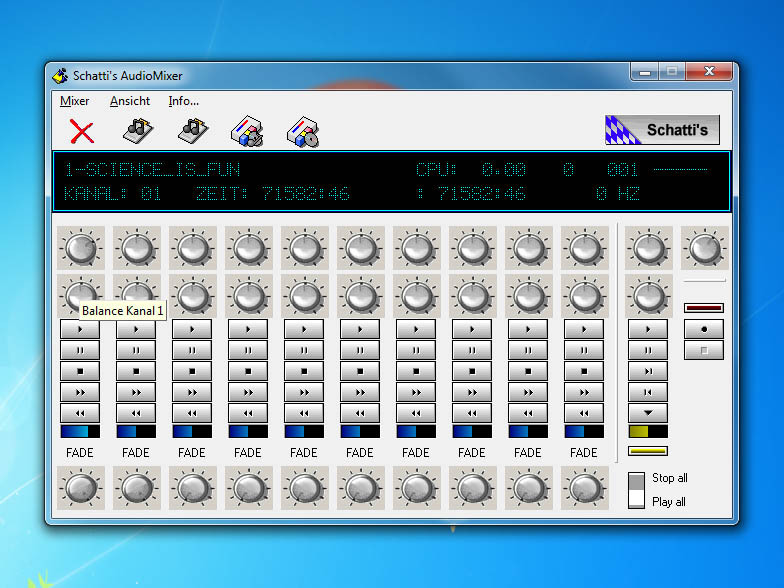This screenshot has height=588, width=784.
Task: Fast forward channel 10
Action: 584,392
